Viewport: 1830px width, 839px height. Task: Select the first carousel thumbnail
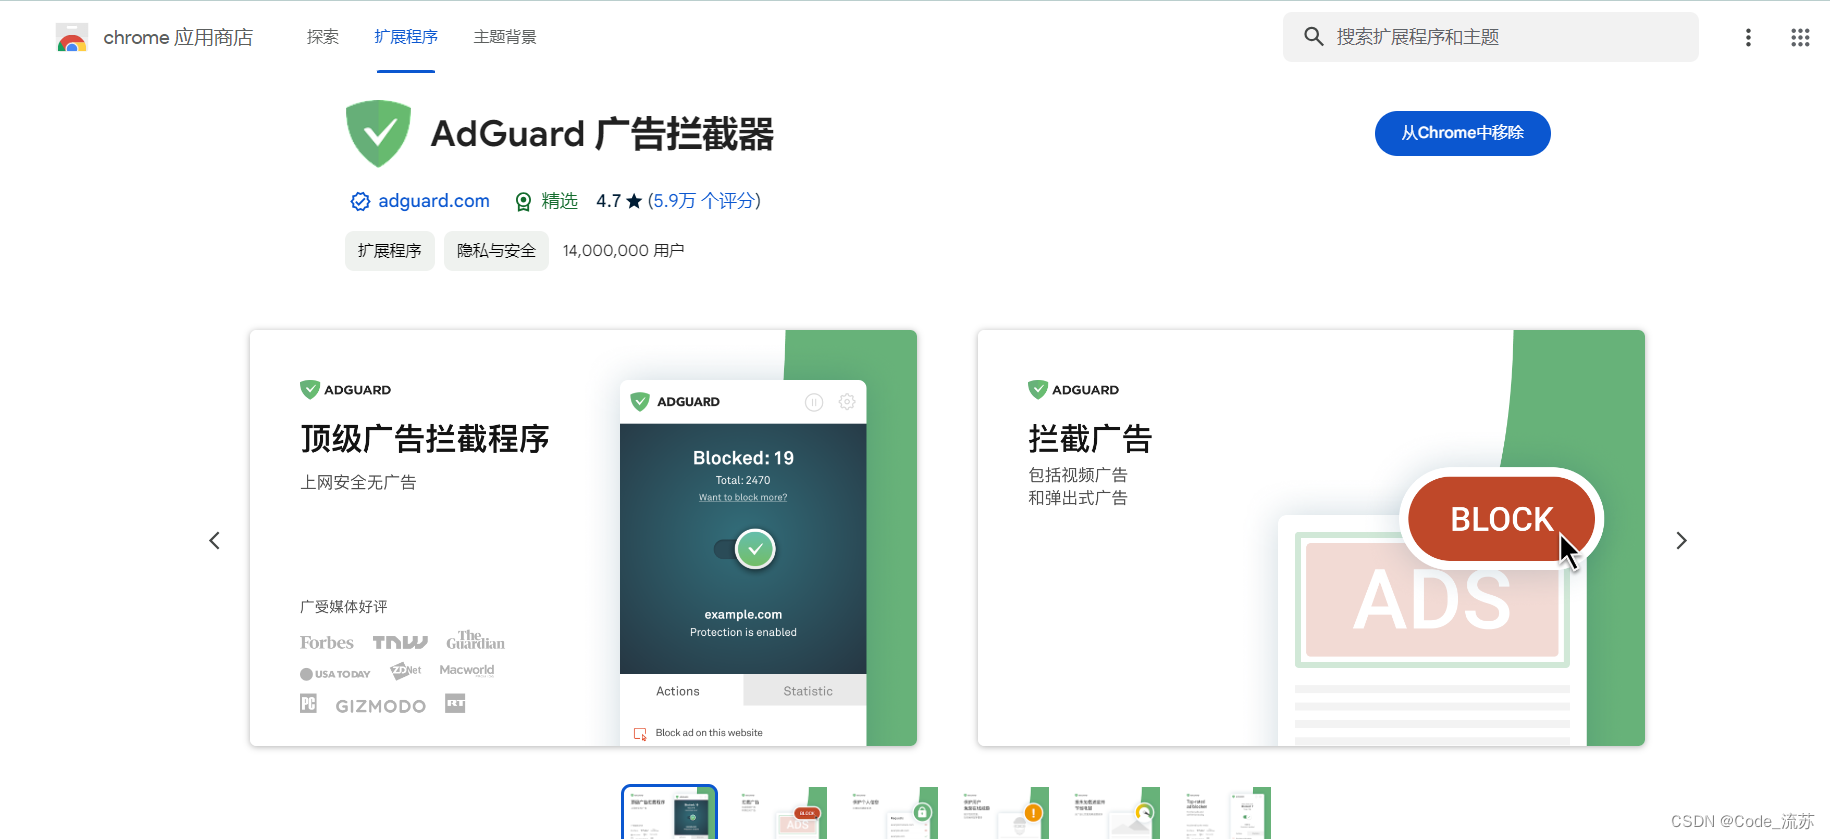coord(669,813)
